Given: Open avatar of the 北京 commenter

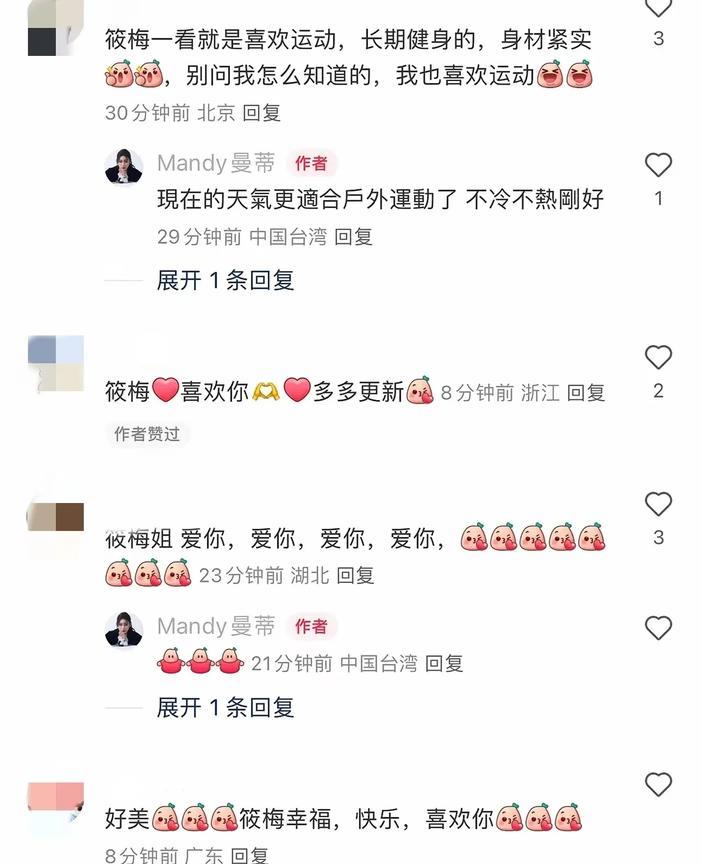Looking at the screenshot, I should pos(56,28).
